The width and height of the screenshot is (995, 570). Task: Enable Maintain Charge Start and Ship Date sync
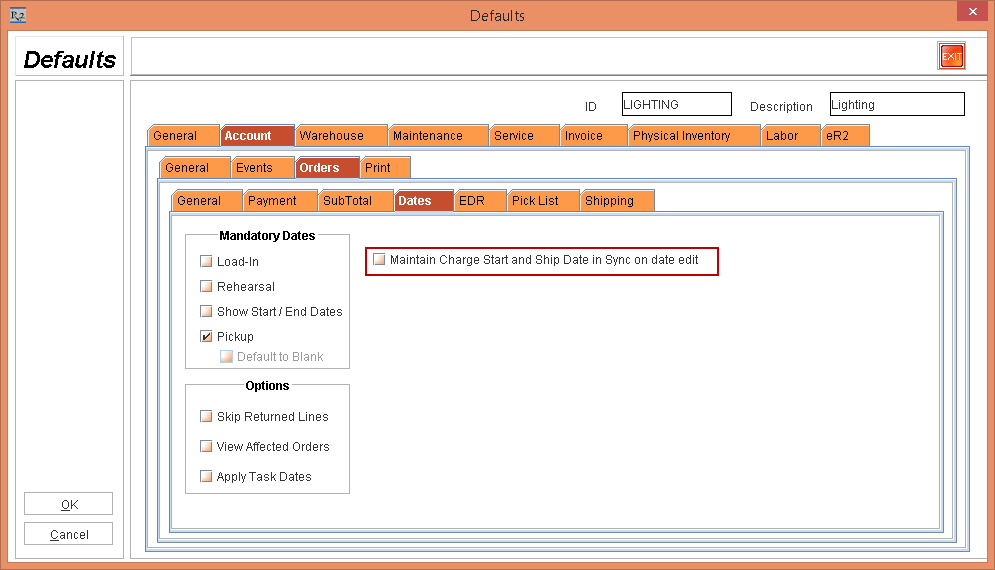[x=379, y=260]
